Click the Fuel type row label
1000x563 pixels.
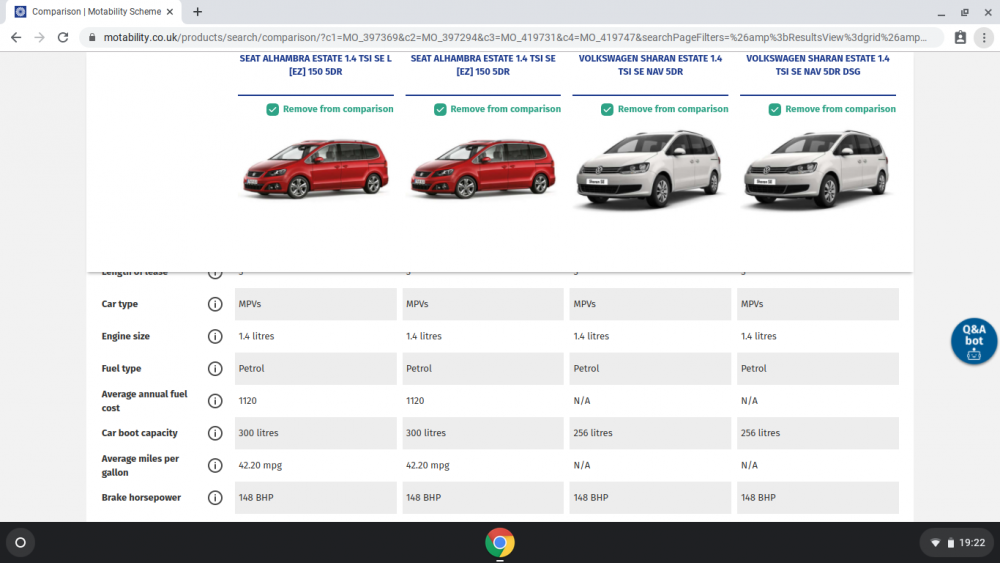pyautogui.click(x=121, y=369)
